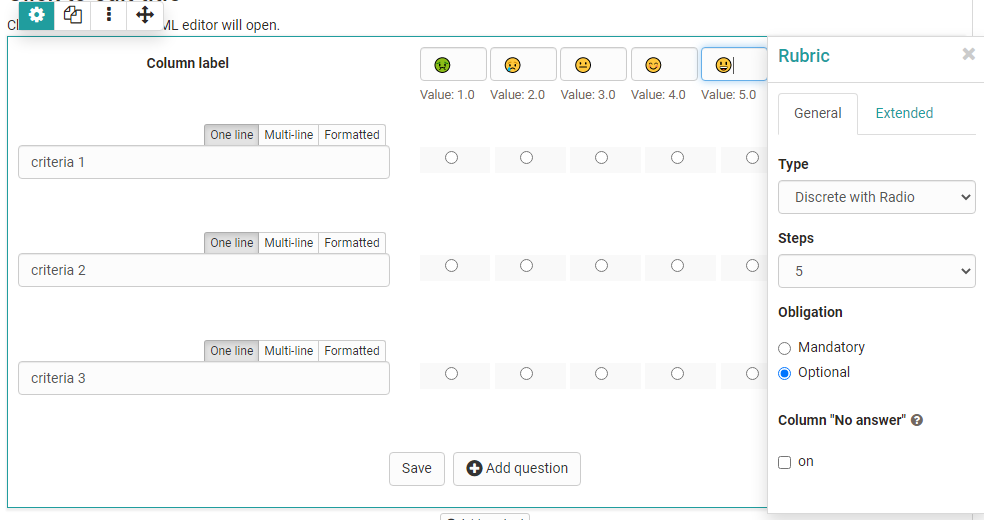Select One line mode for criteria 3
The width and height of the screenshot is (984, 520).
tap(232, 351)
